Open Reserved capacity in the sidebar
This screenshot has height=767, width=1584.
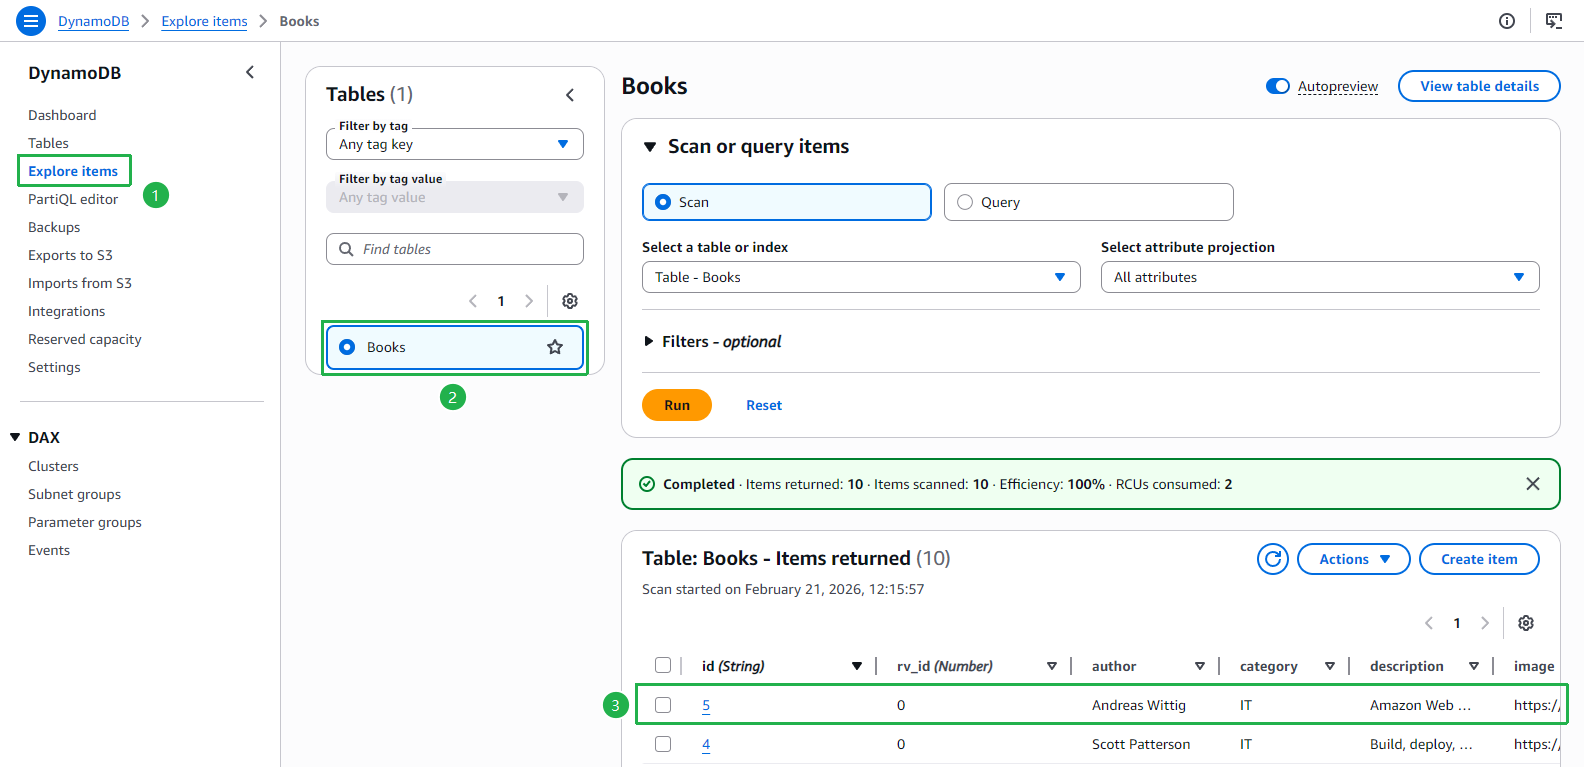[85, 339]
